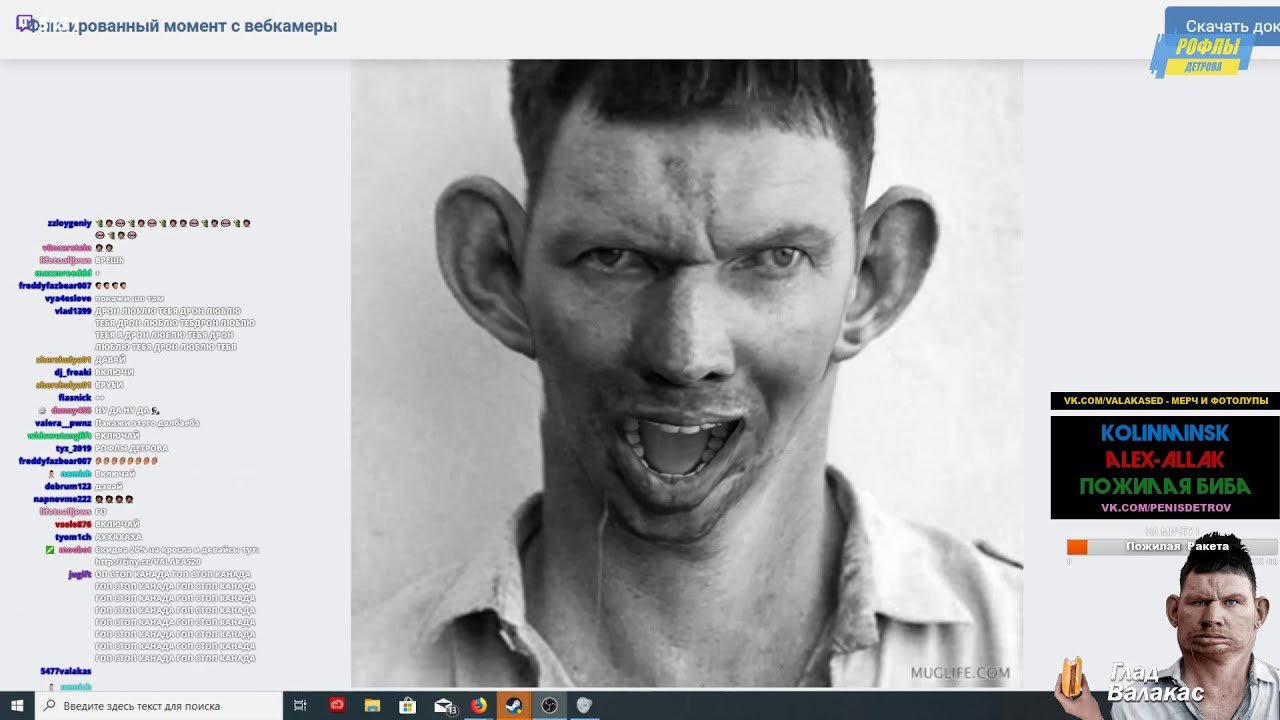Click the Пожилая Ракета progress bar

[x=1171, y=547]
